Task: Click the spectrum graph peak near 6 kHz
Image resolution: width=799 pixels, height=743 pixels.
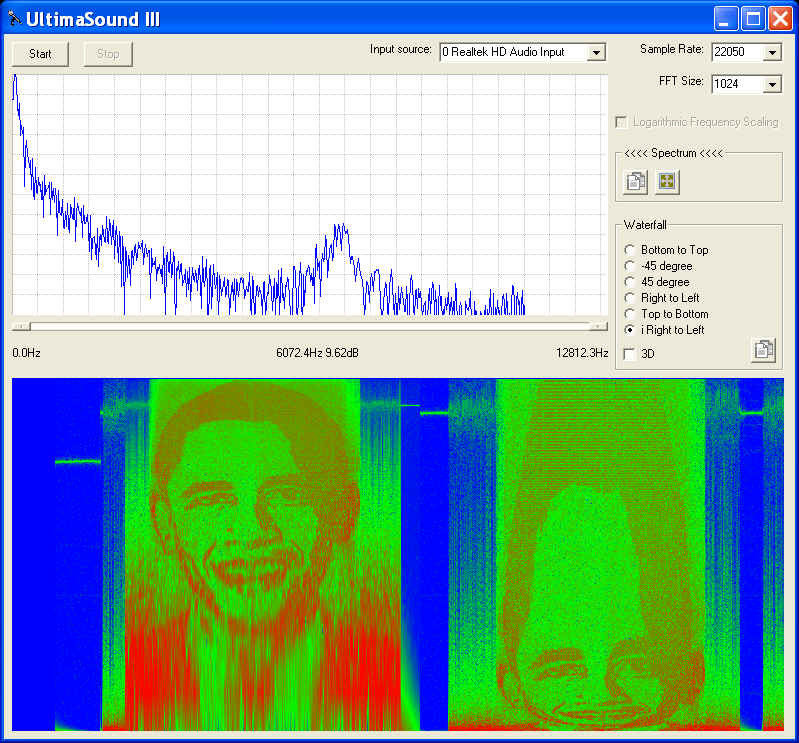Action: coord(340,228)
